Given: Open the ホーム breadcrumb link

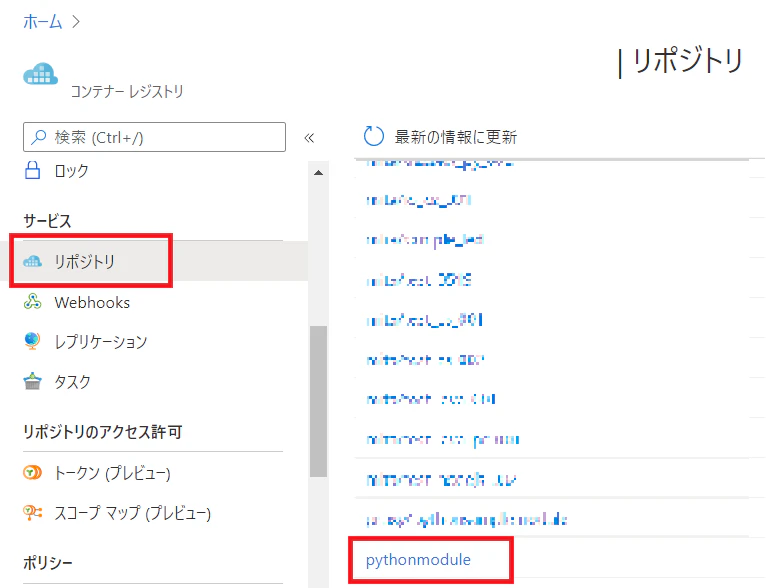Looking at the screenshot, I should tap(43, 22).
